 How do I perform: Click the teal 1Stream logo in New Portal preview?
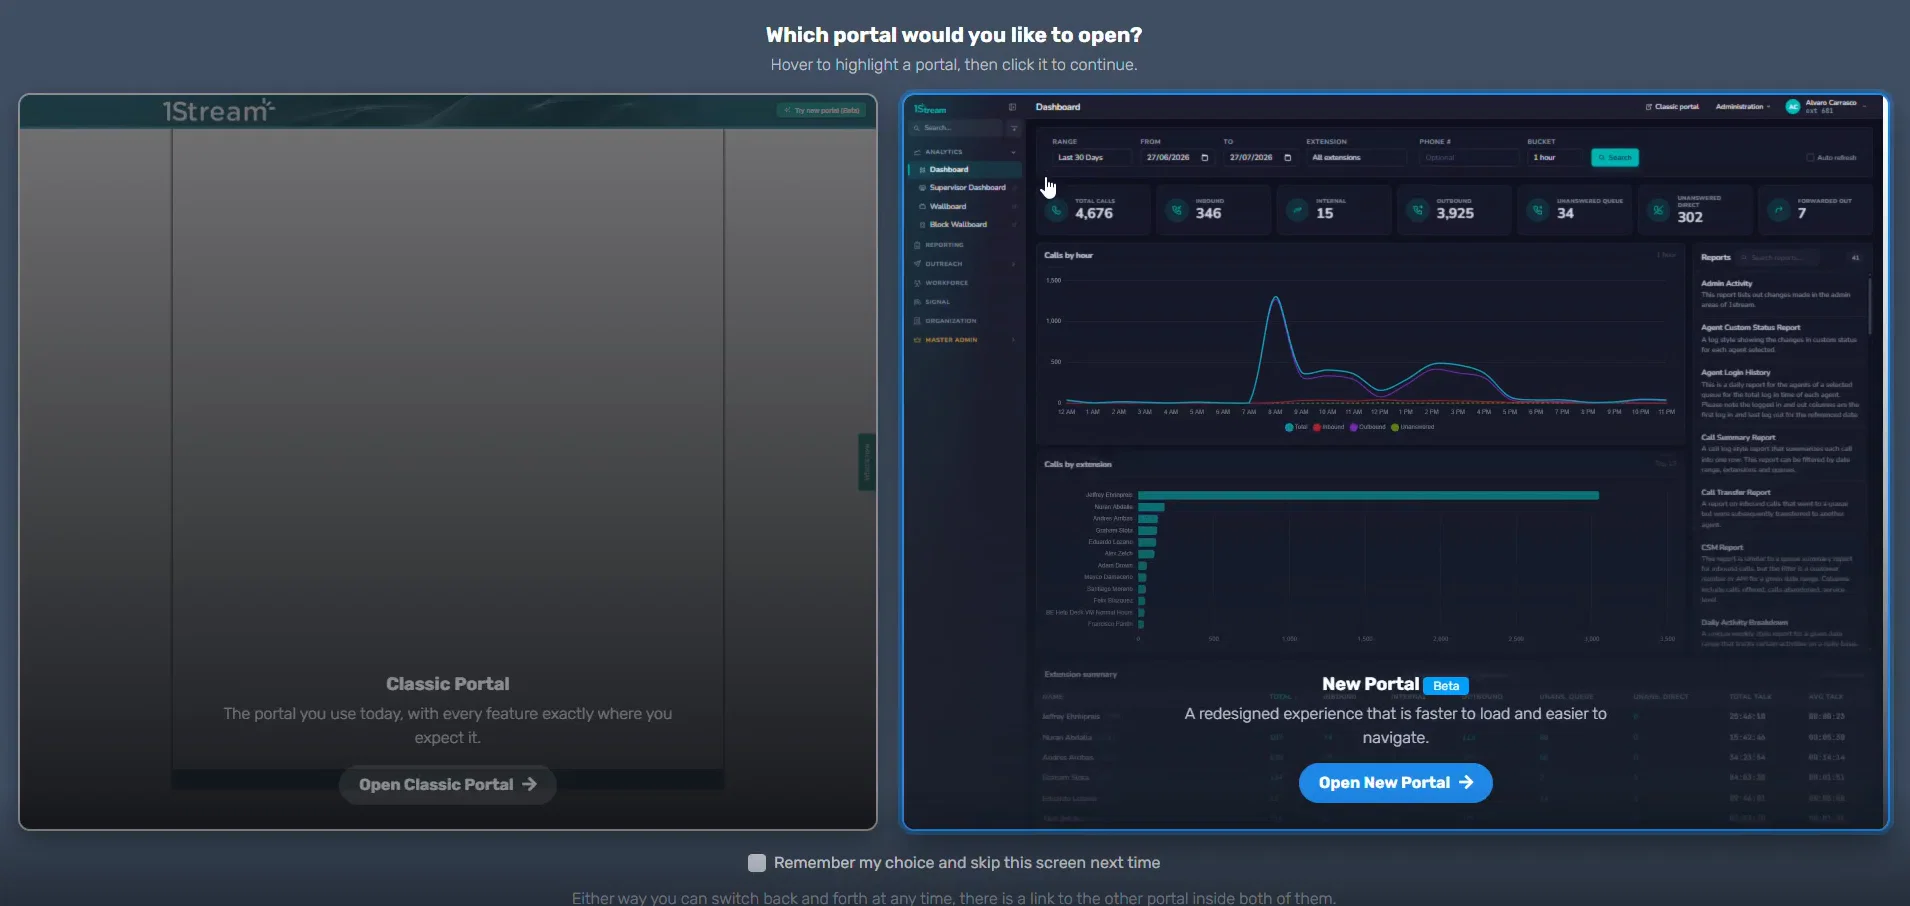tap(930, 110)
